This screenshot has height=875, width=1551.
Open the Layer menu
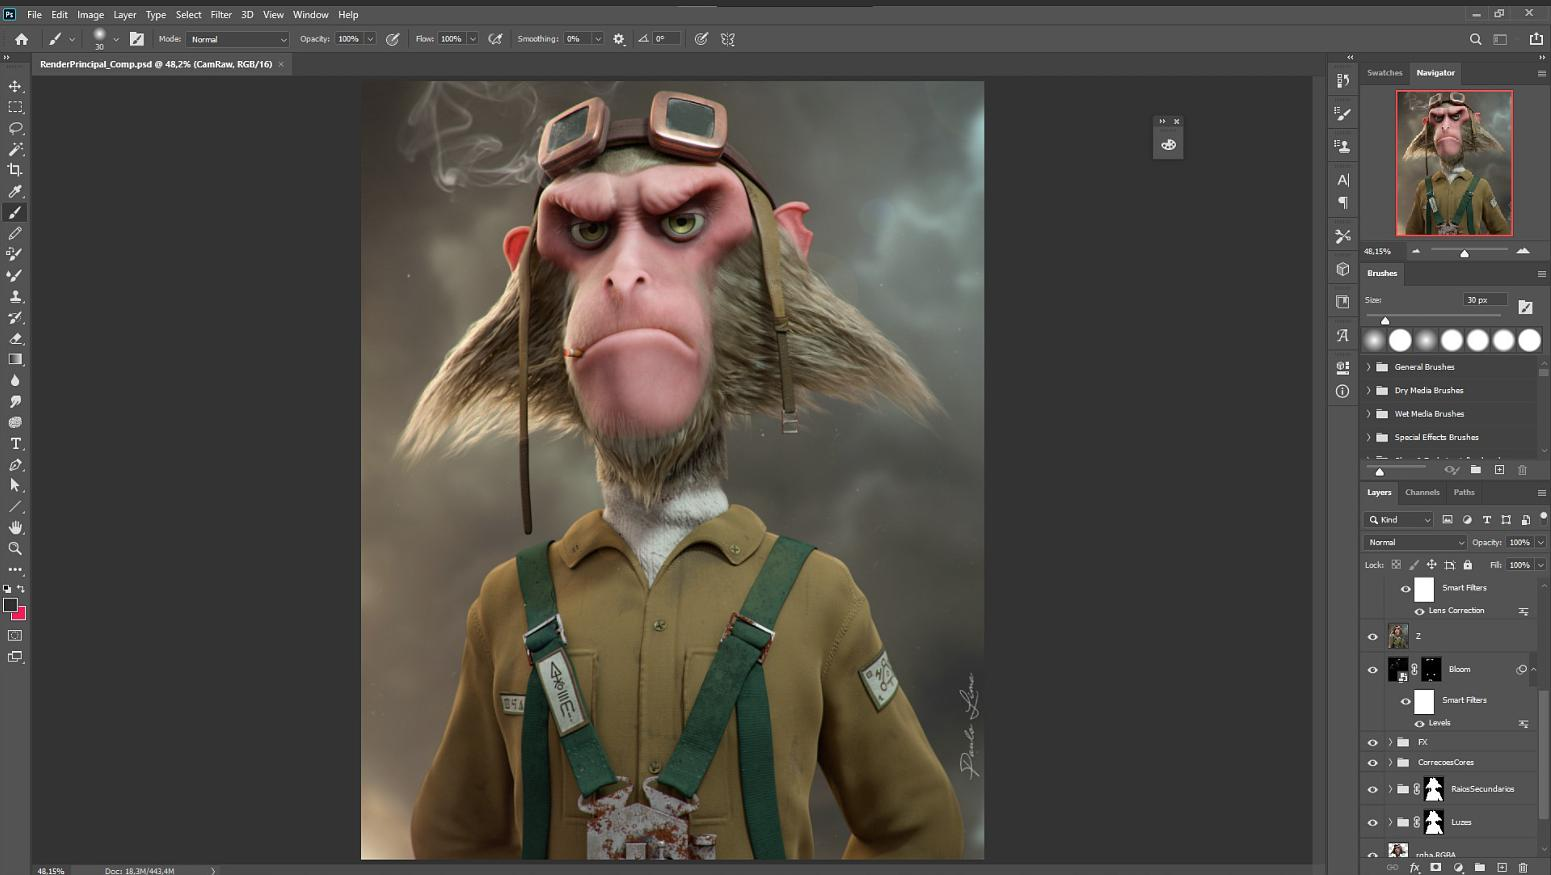(x=125, y=15)
